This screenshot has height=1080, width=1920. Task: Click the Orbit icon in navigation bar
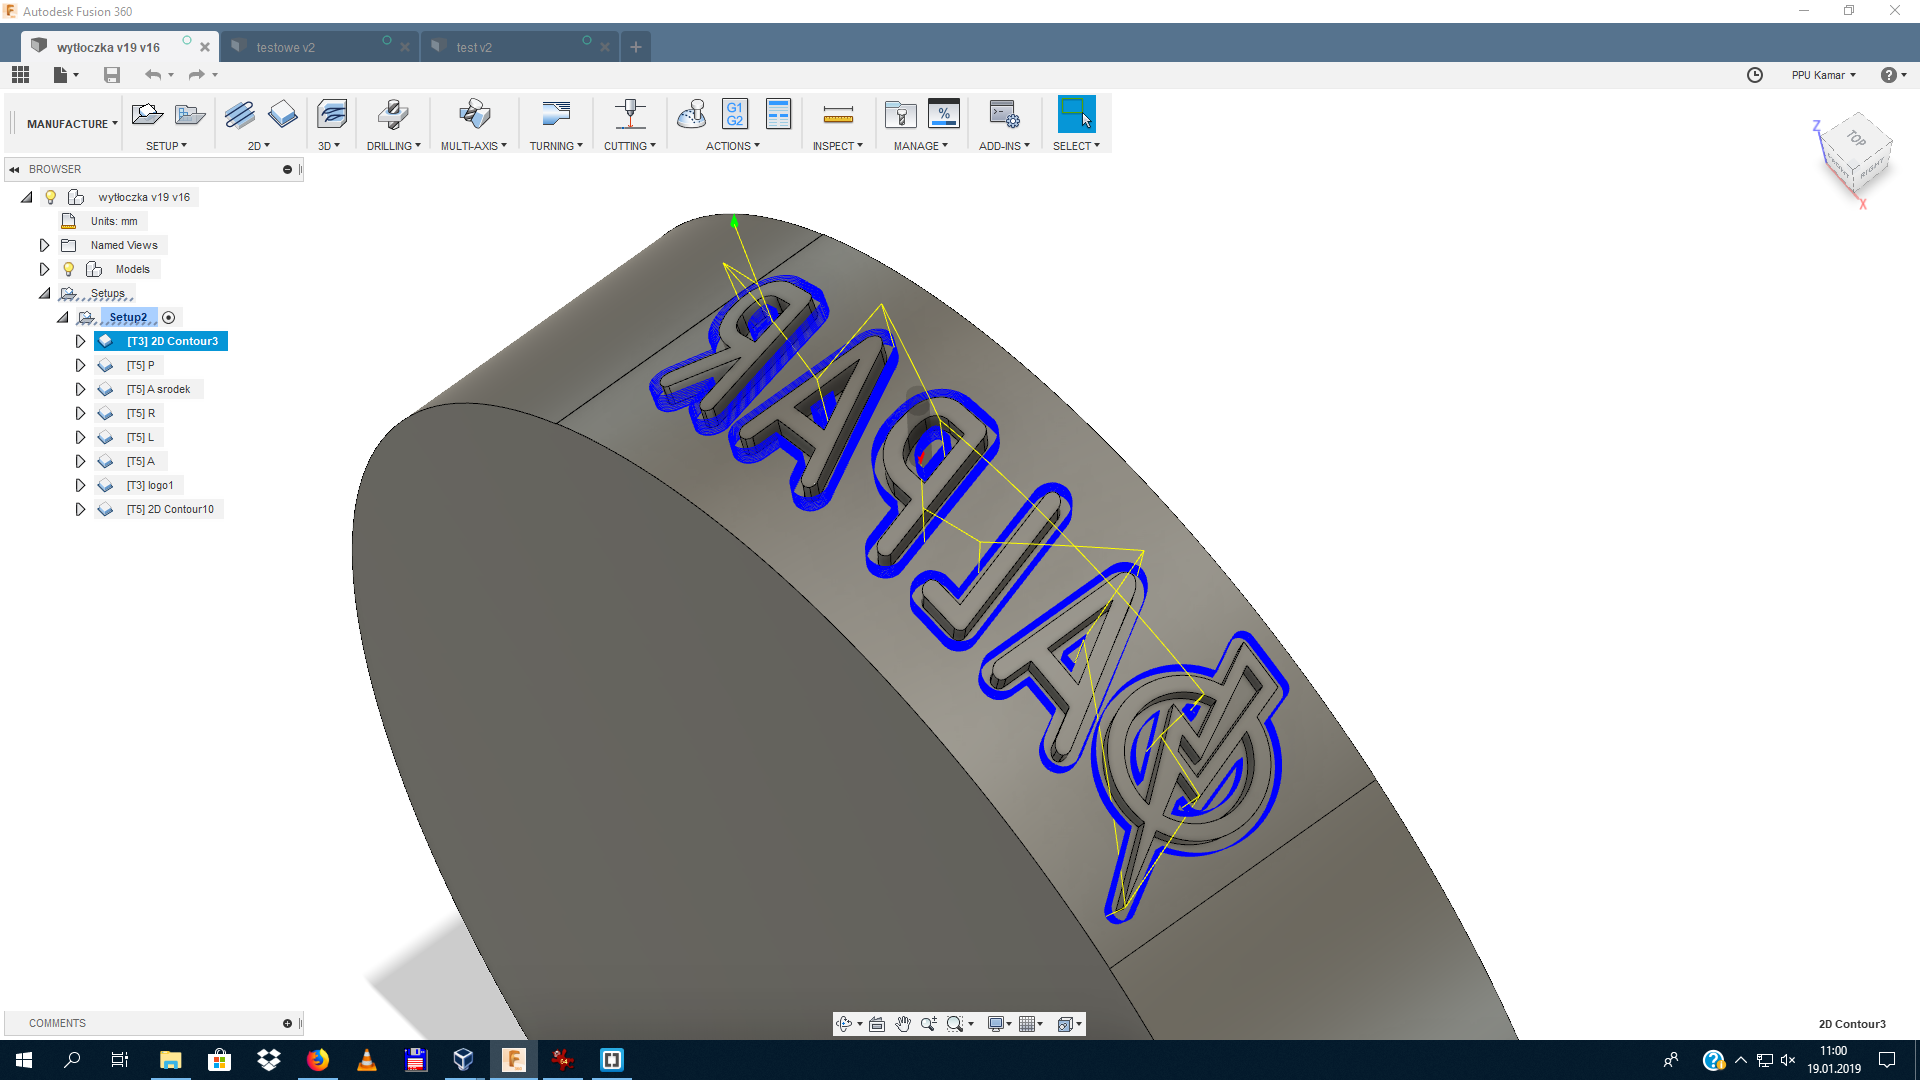click(x=844, y=1024)
